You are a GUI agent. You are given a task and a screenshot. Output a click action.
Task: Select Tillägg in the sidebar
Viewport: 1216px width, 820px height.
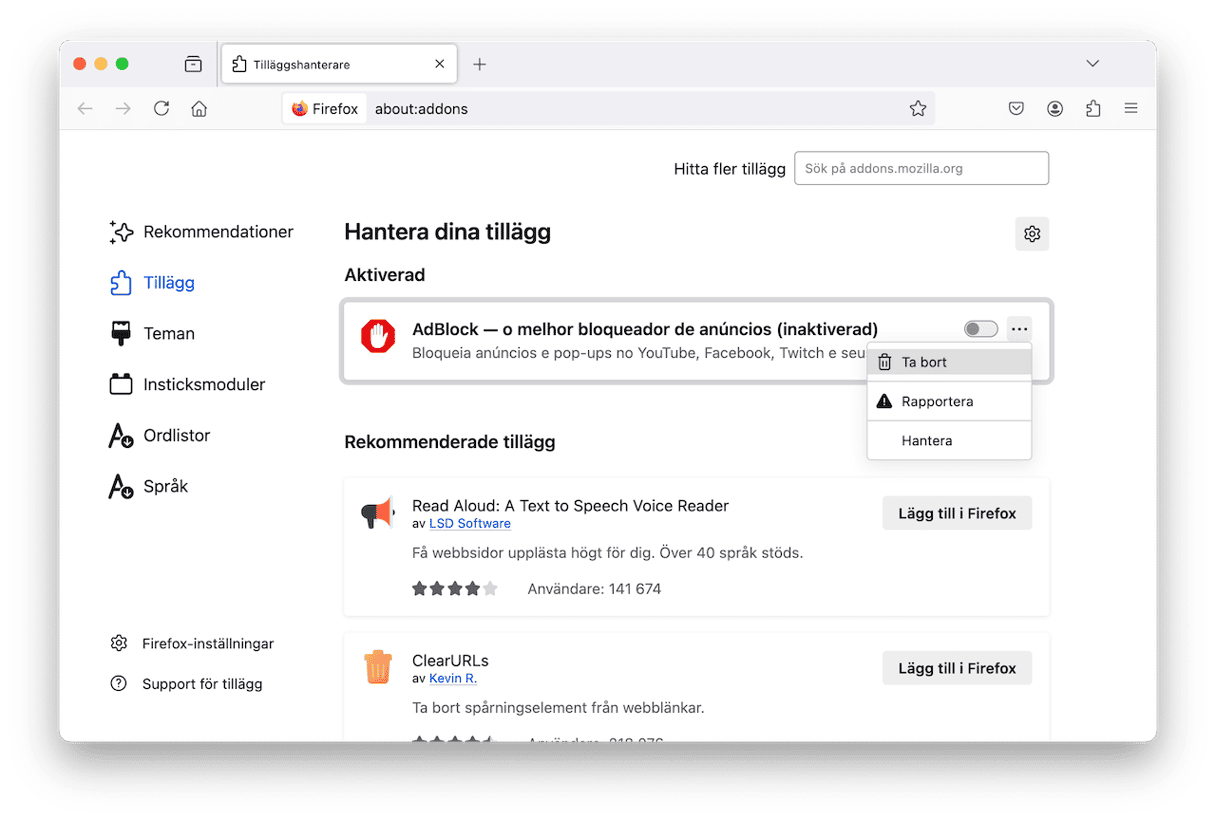tap(152, 283)
